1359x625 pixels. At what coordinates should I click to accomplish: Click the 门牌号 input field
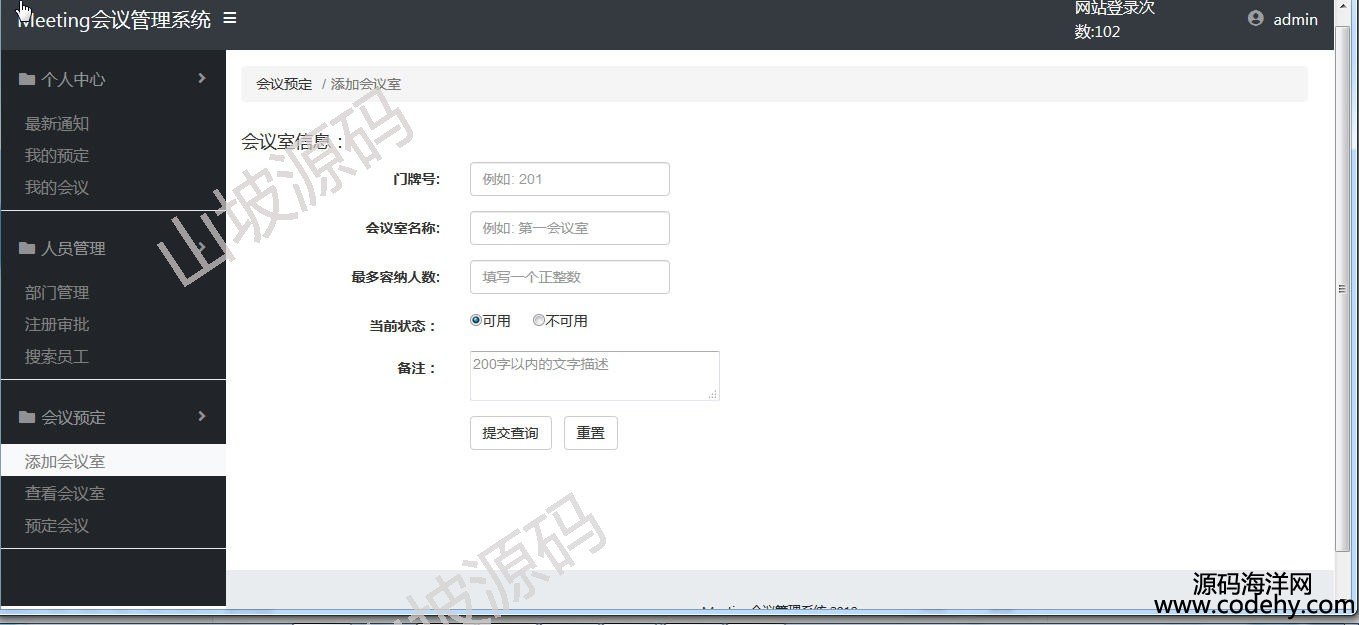click(x=569, y=179)
